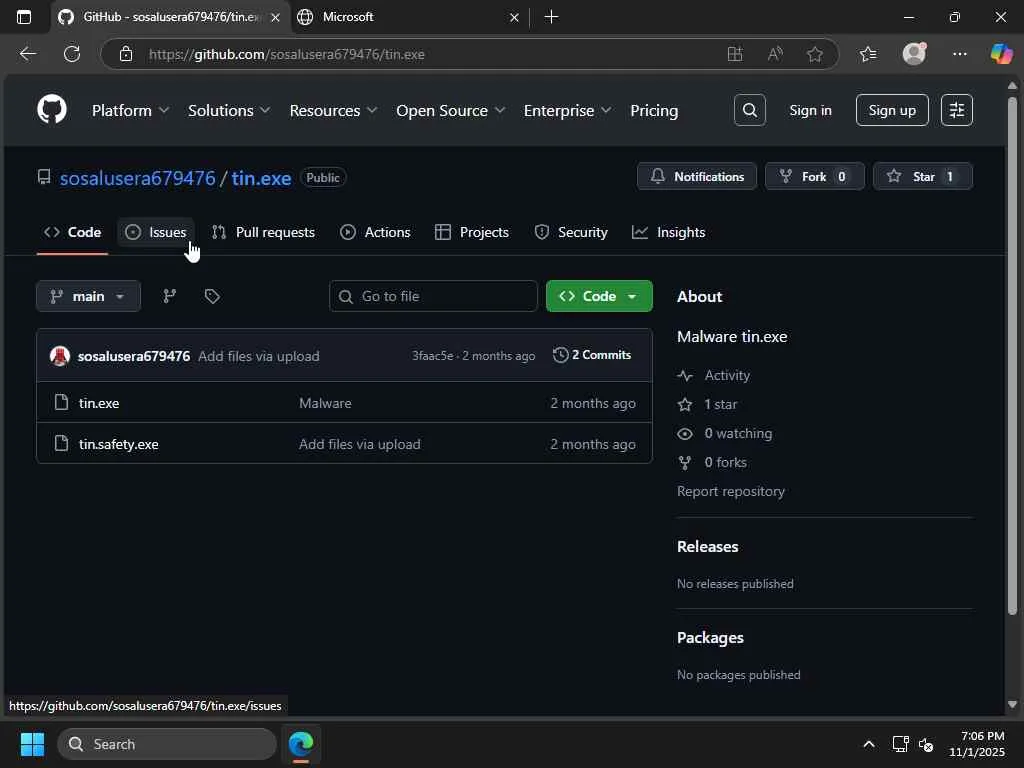Open the 0 forks link in About
Image resolution: width=1024 pixels, height=768 pixels.
coord(712,462)
